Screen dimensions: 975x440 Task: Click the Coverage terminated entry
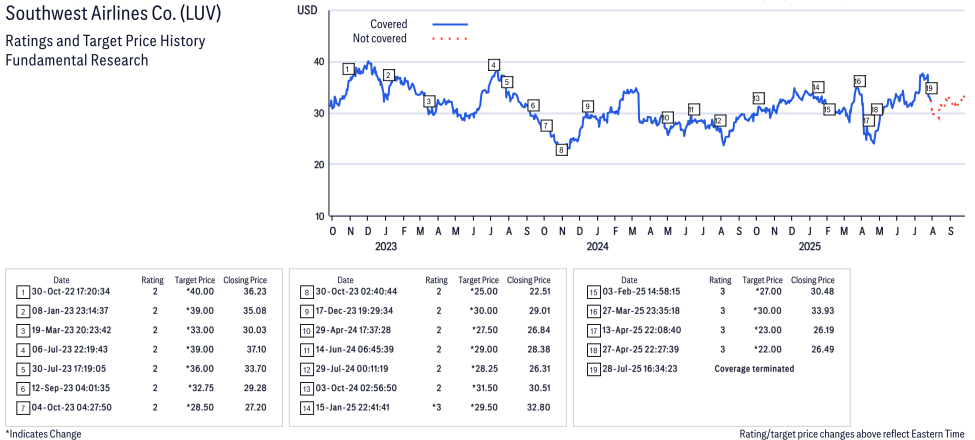[754, 369]
